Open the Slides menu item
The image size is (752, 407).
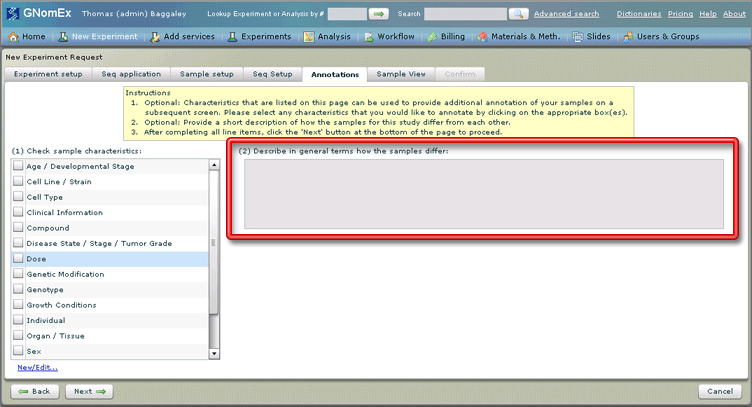pyautogui.click(x=592, y=36)
